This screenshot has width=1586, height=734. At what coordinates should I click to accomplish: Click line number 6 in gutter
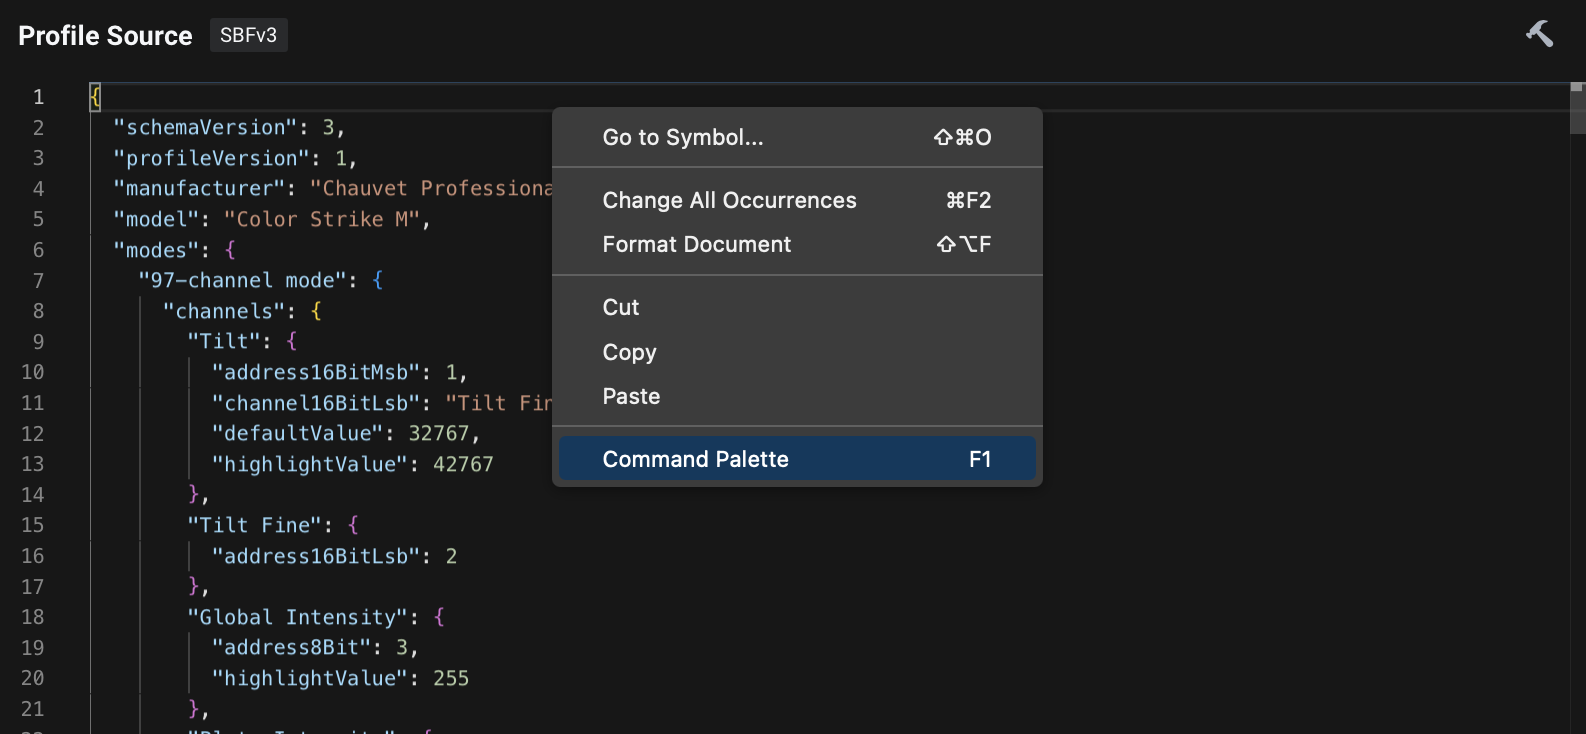pyautogui.click(x=39, y=250)
